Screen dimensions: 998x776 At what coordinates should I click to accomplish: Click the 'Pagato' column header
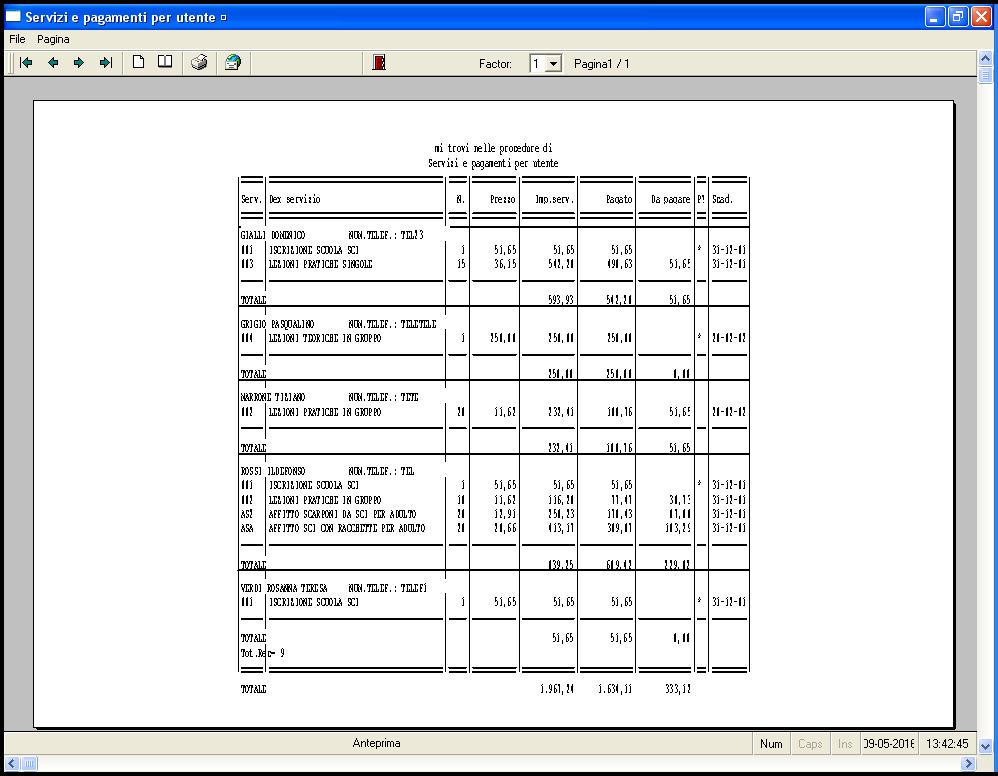point(619,199)
